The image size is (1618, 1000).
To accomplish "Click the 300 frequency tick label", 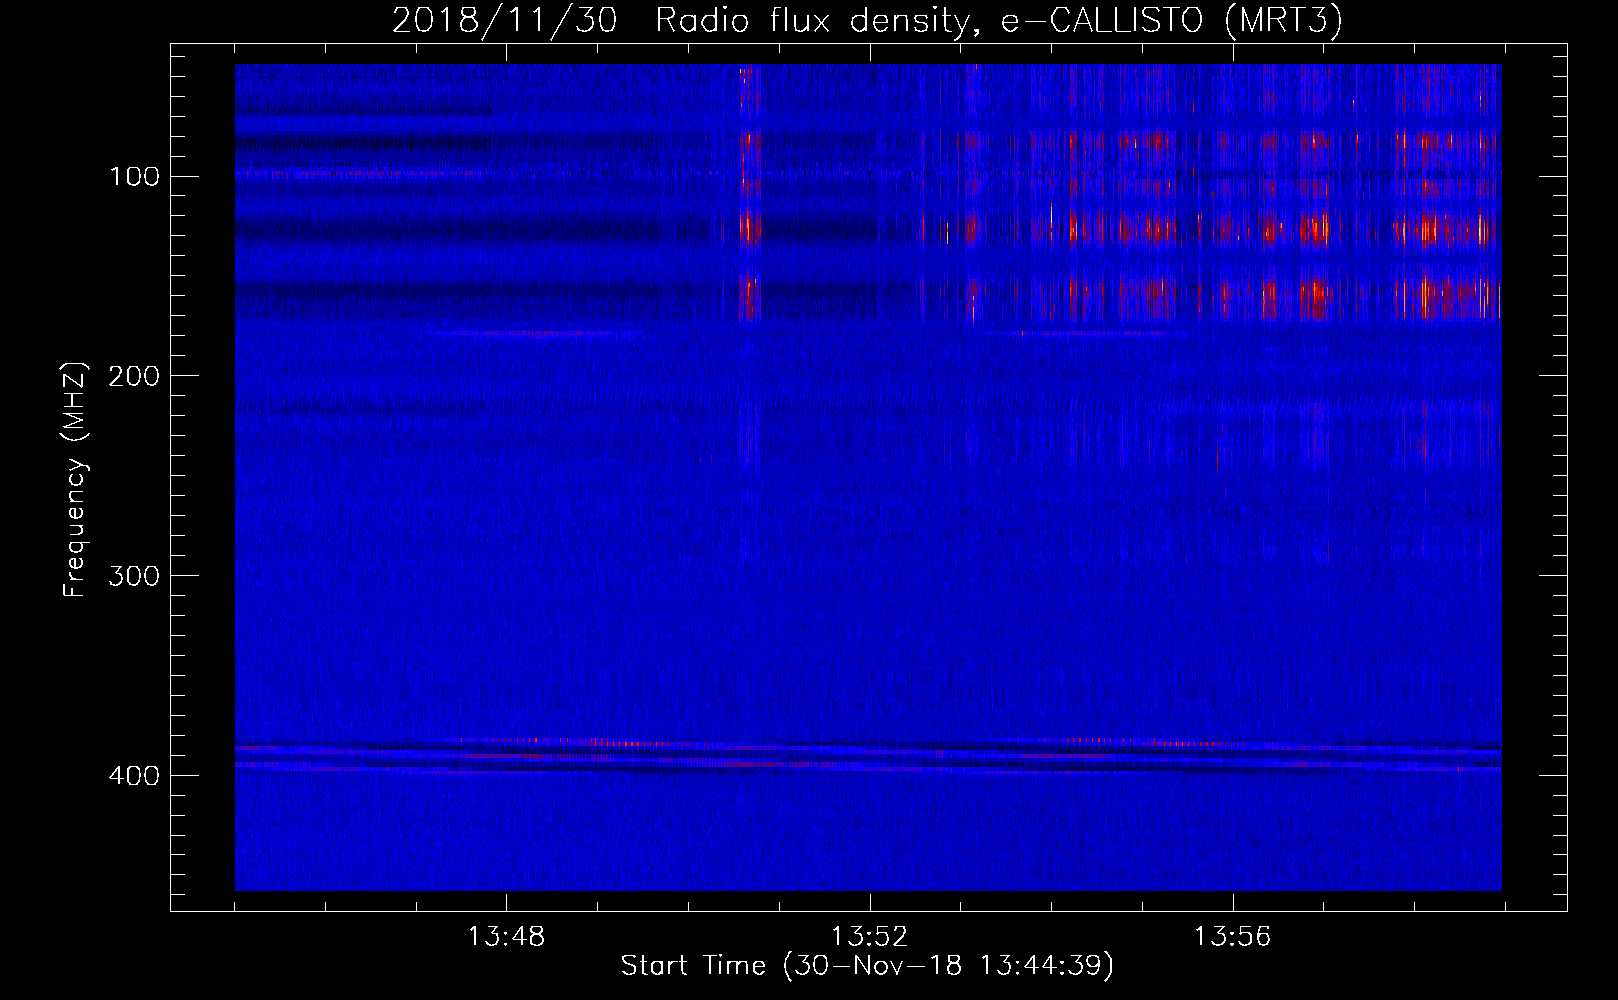I will click(134, 576).
